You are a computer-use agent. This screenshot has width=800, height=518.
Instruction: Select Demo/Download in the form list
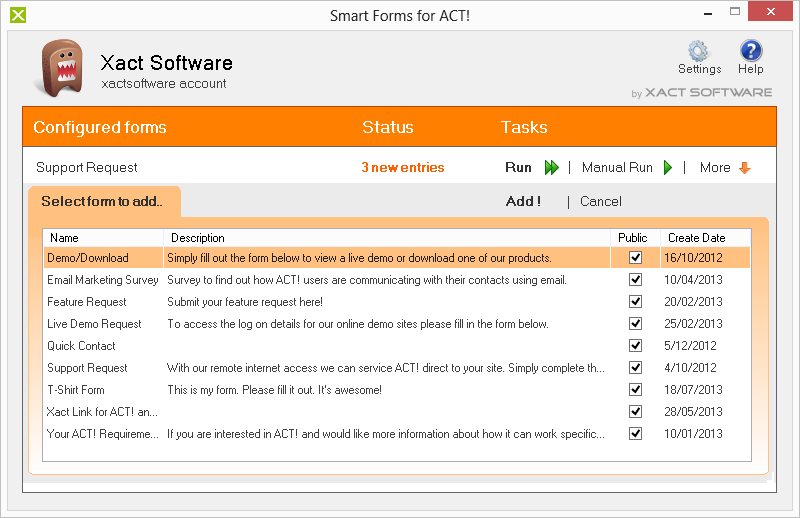tap(88, 258)
